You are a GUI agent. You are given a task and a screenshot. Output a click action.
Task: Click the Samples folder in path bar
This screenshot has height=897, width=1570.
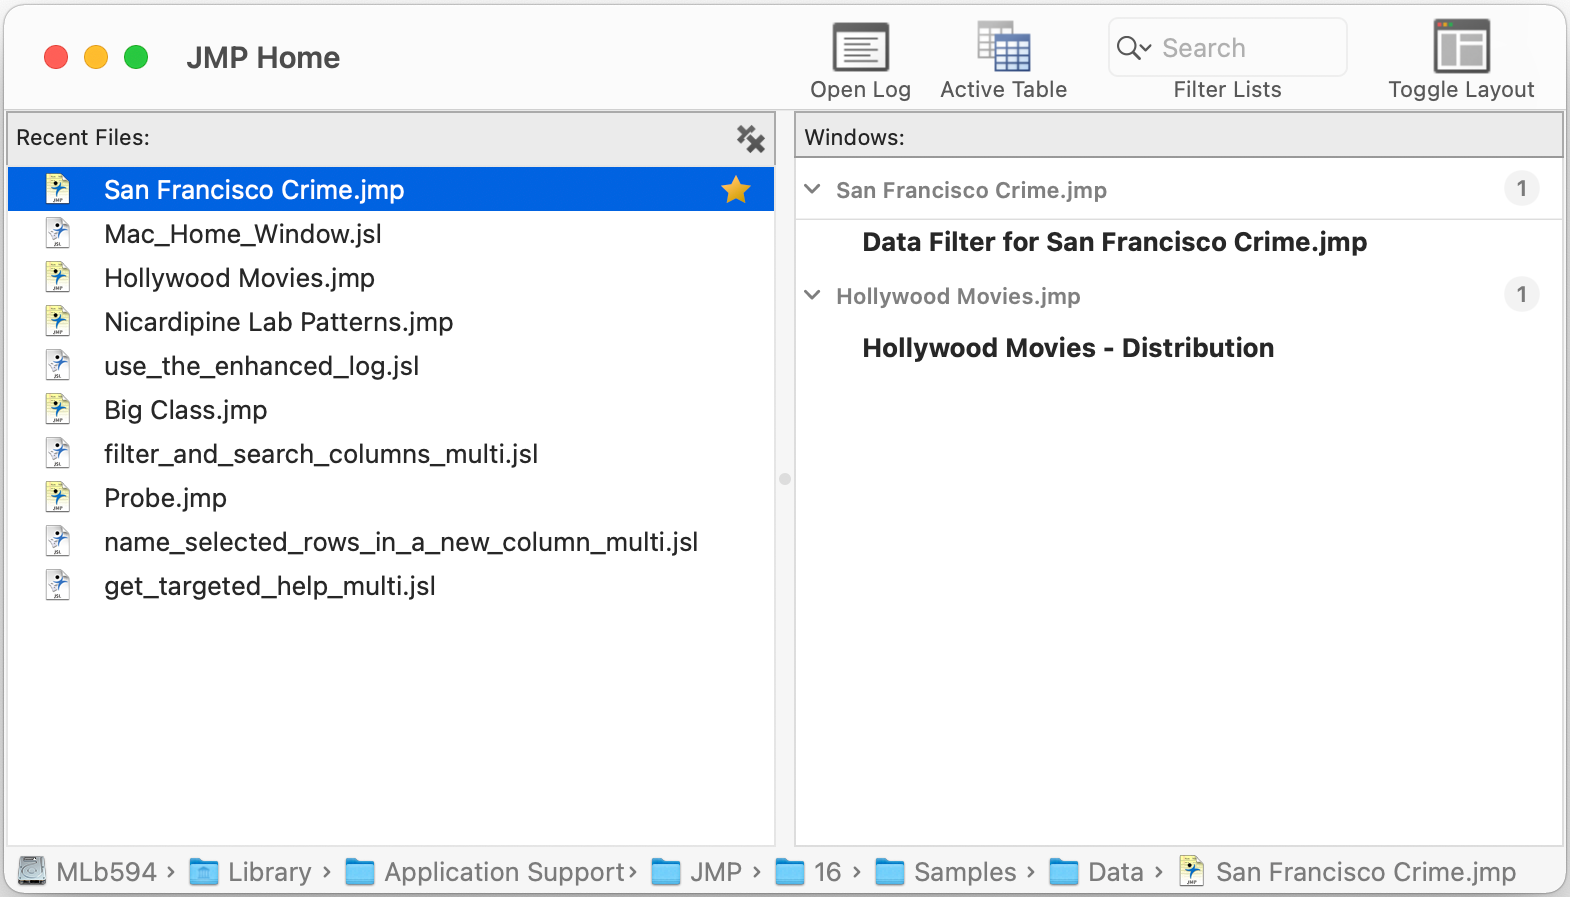(x=963, y=872)
